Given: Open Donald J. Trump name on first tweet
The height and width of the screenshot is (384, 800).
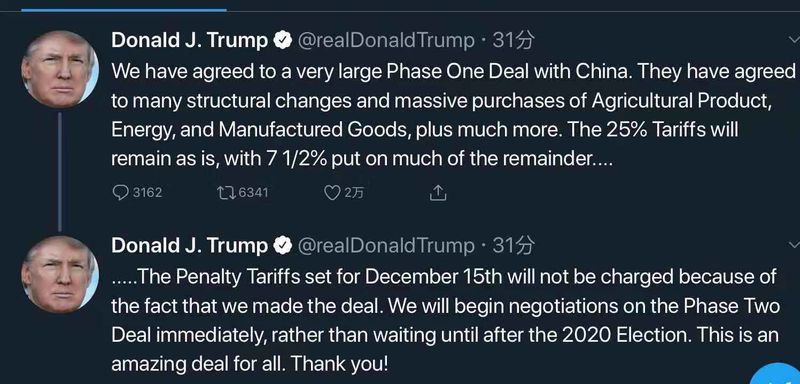Looking at the screenshot, I should 189,40.
